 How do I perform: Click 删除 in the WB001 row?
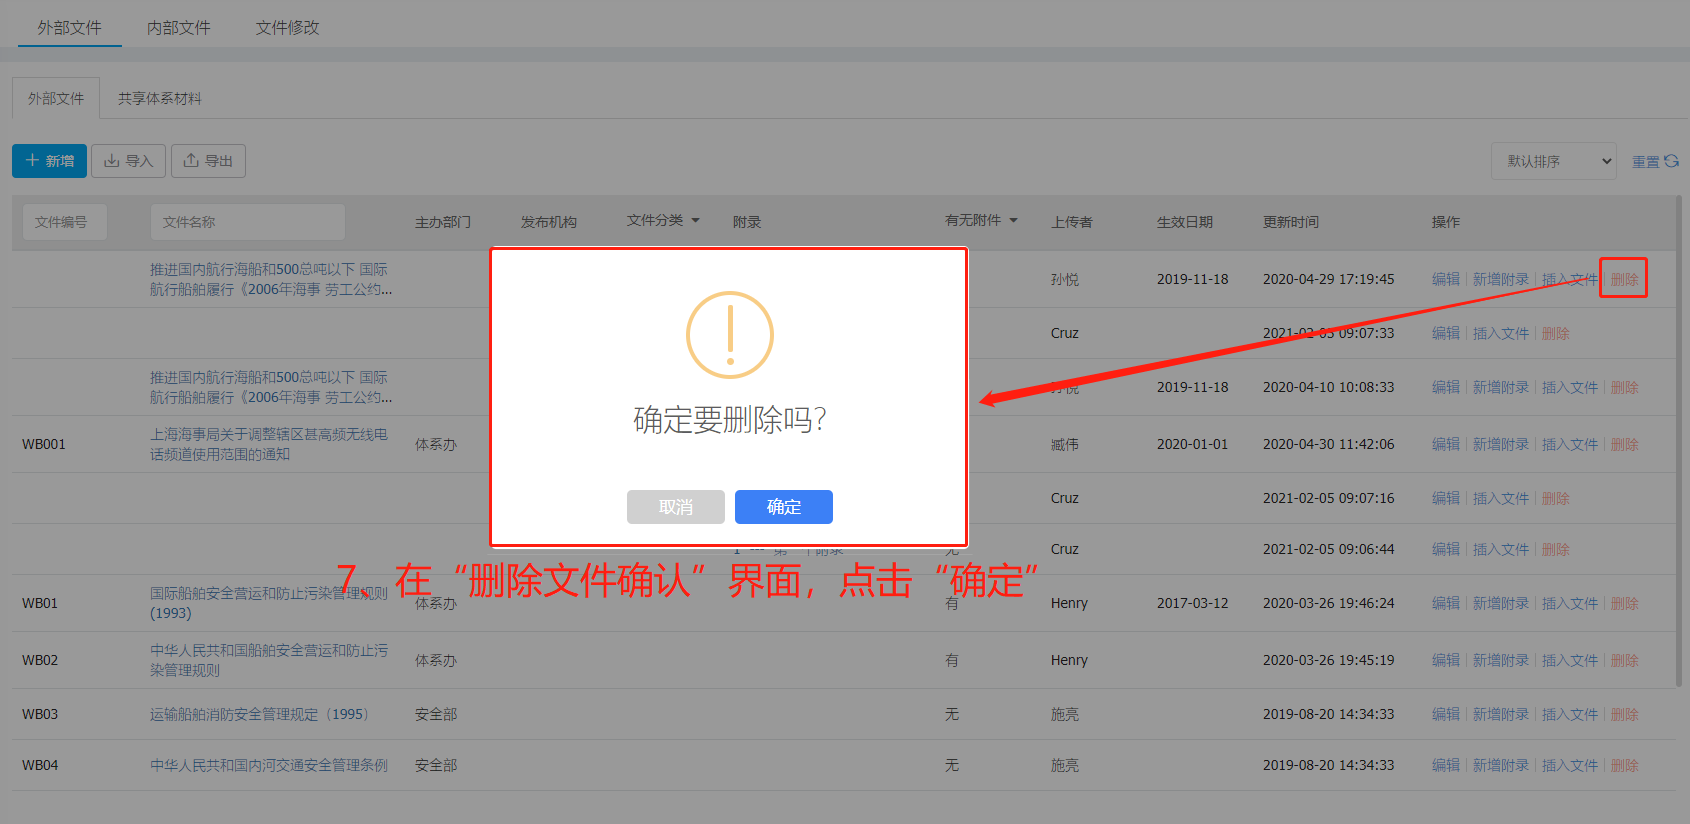pos(1624,444)
